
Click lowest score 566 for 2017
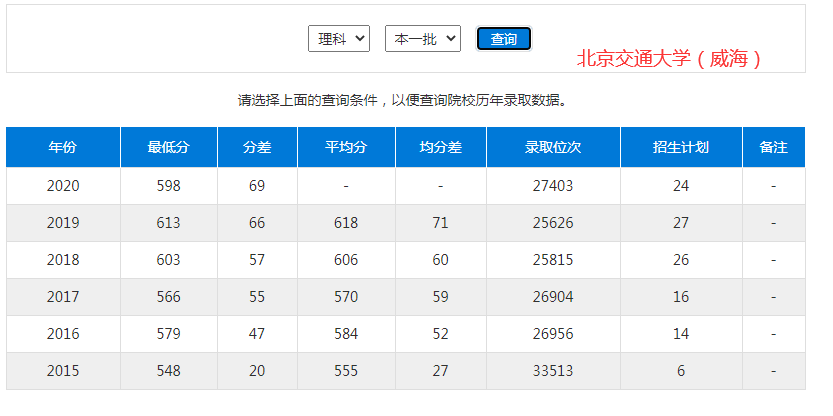[168, 296]
